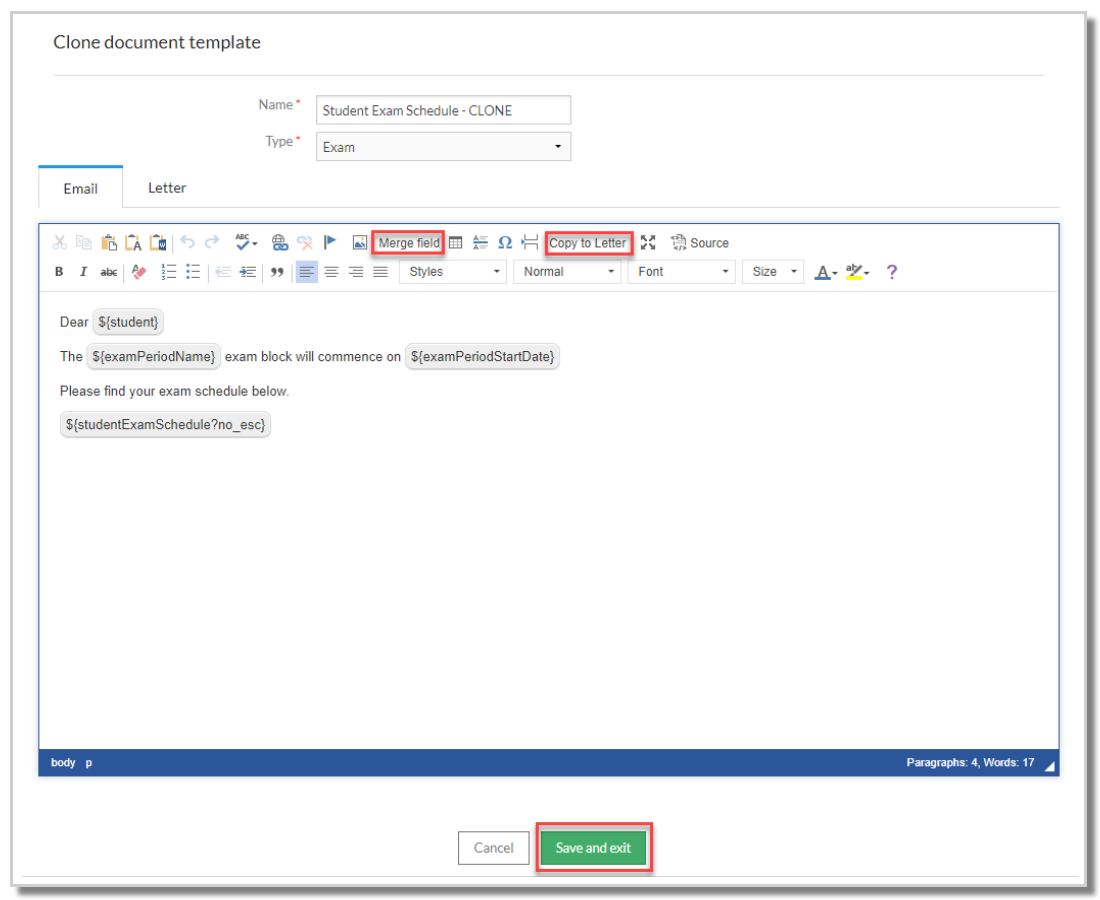Viewport: 1100px width, 900px height.
Task: Maximize the editor with the expand icon
Action: pos(648,243)
